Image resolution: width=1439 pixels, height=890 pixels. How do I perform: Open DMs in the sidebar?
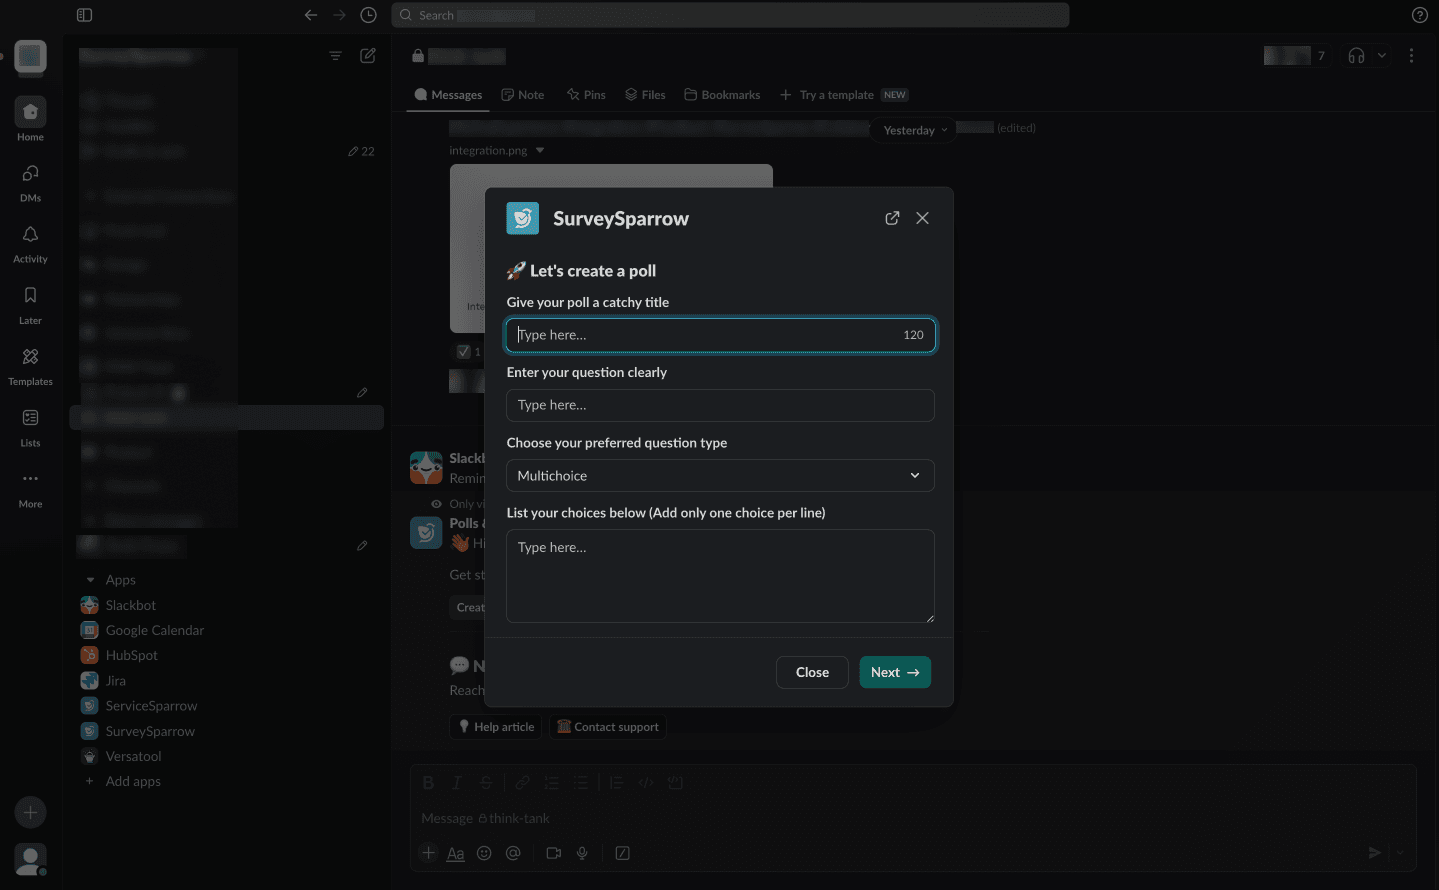pos(30,181)
